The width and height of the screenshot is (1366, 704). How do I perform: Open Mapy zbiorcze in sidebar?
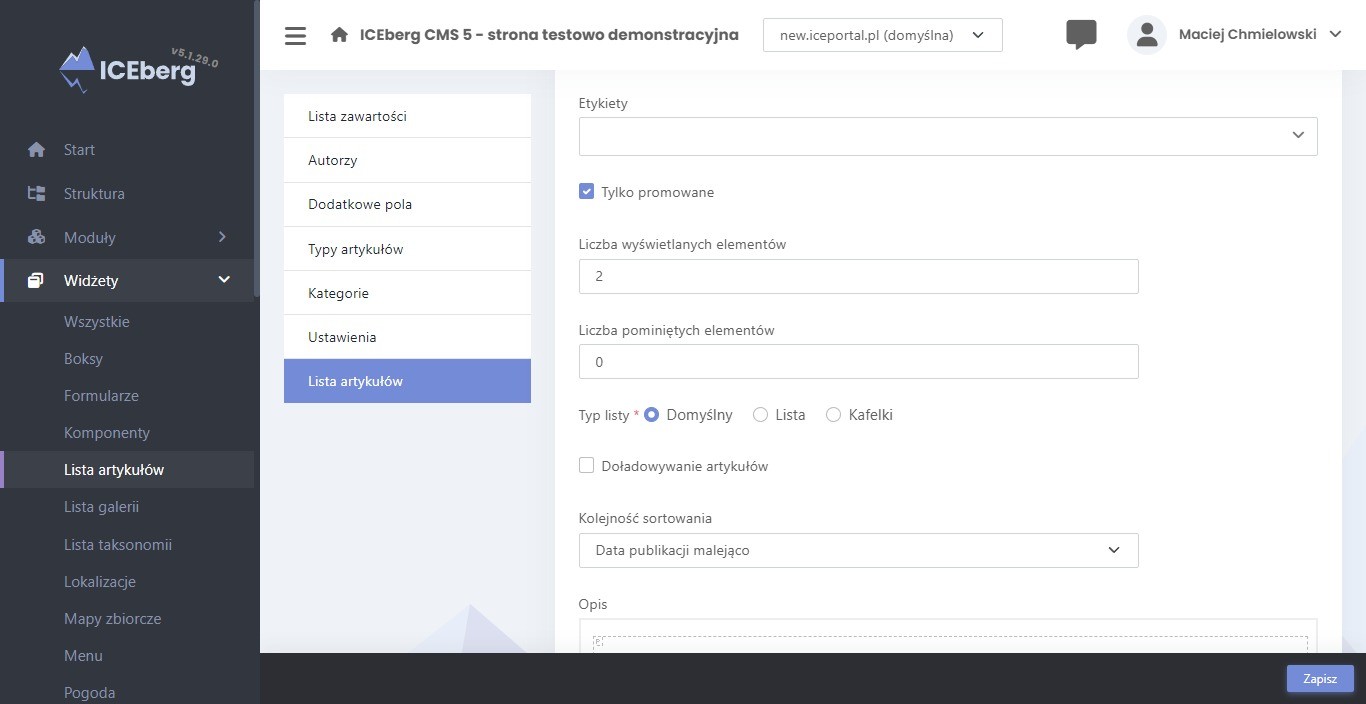(112, 619)
